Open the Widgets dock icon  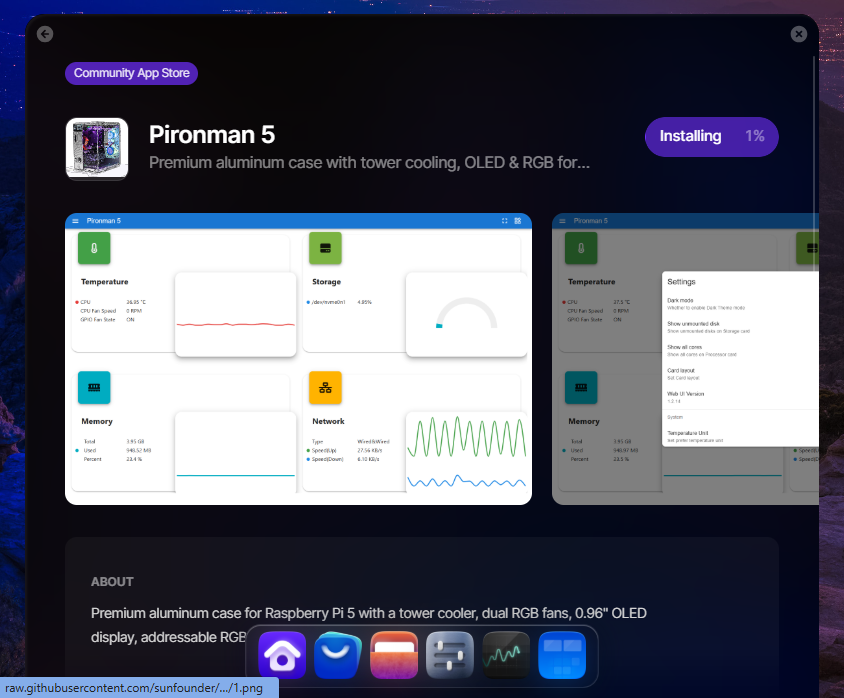pos(562,655)
